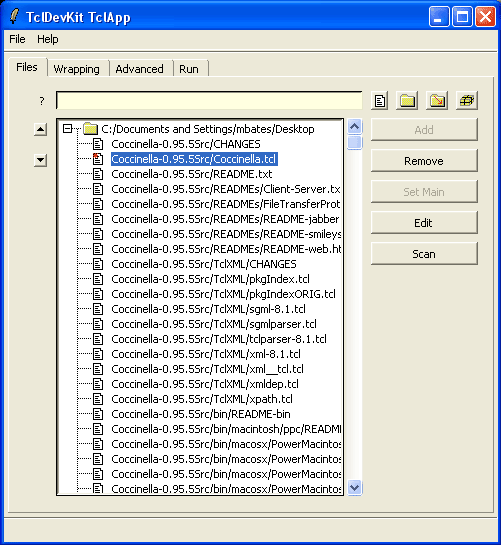Screen dimensions: 501x545
Task: Click the move down arrow button
Action: (x=41, y=160)
